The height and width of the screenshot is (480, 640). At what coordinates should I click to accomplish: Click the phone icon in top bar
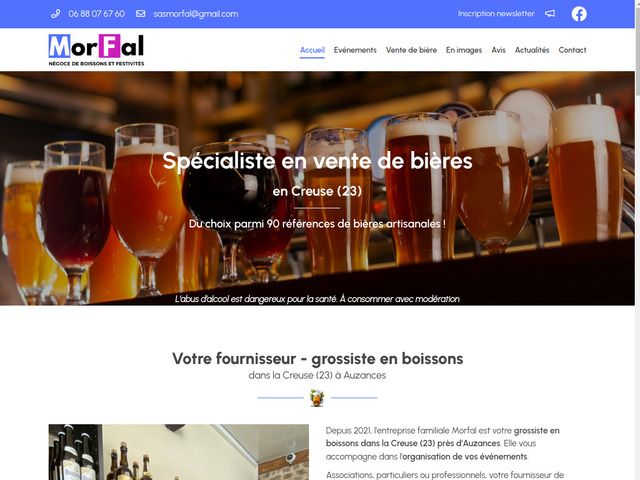(56, 14)
